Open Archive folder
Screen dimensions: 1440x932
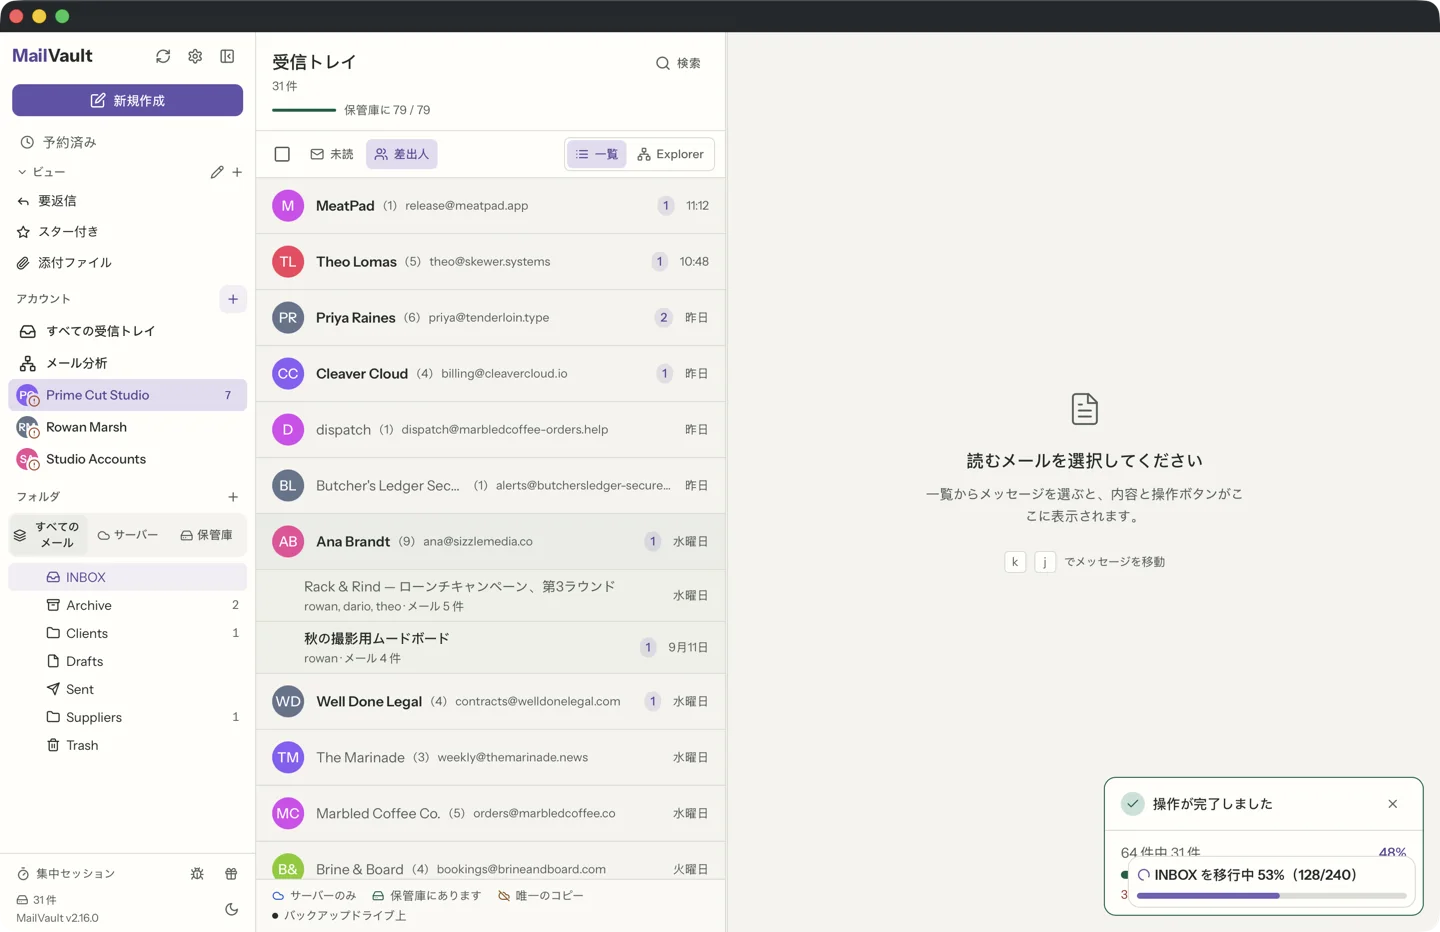(x=127, y=605)
